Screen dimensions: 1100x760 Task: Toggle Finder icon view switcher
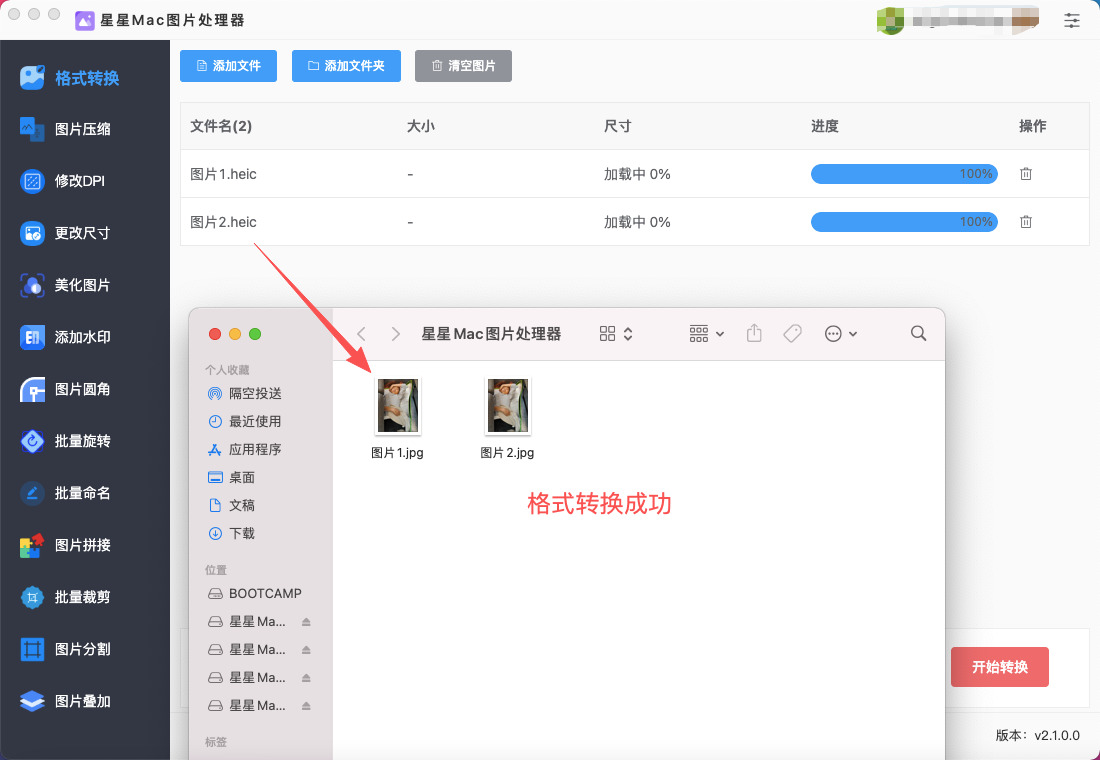(617, 334)
